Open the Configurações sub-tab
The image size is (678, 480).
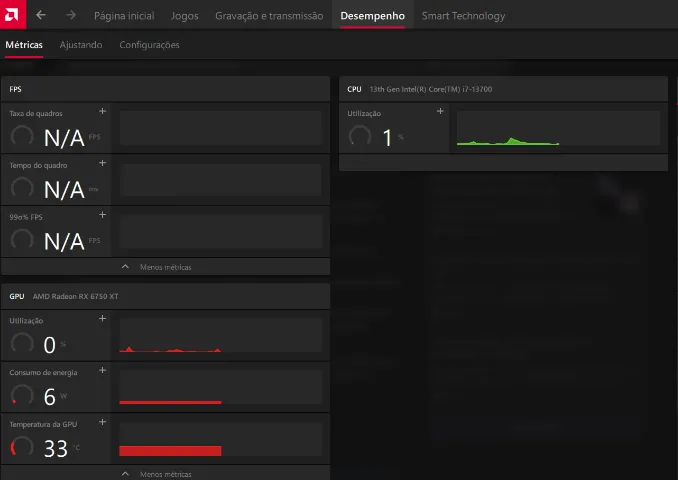tap(149, 45)
